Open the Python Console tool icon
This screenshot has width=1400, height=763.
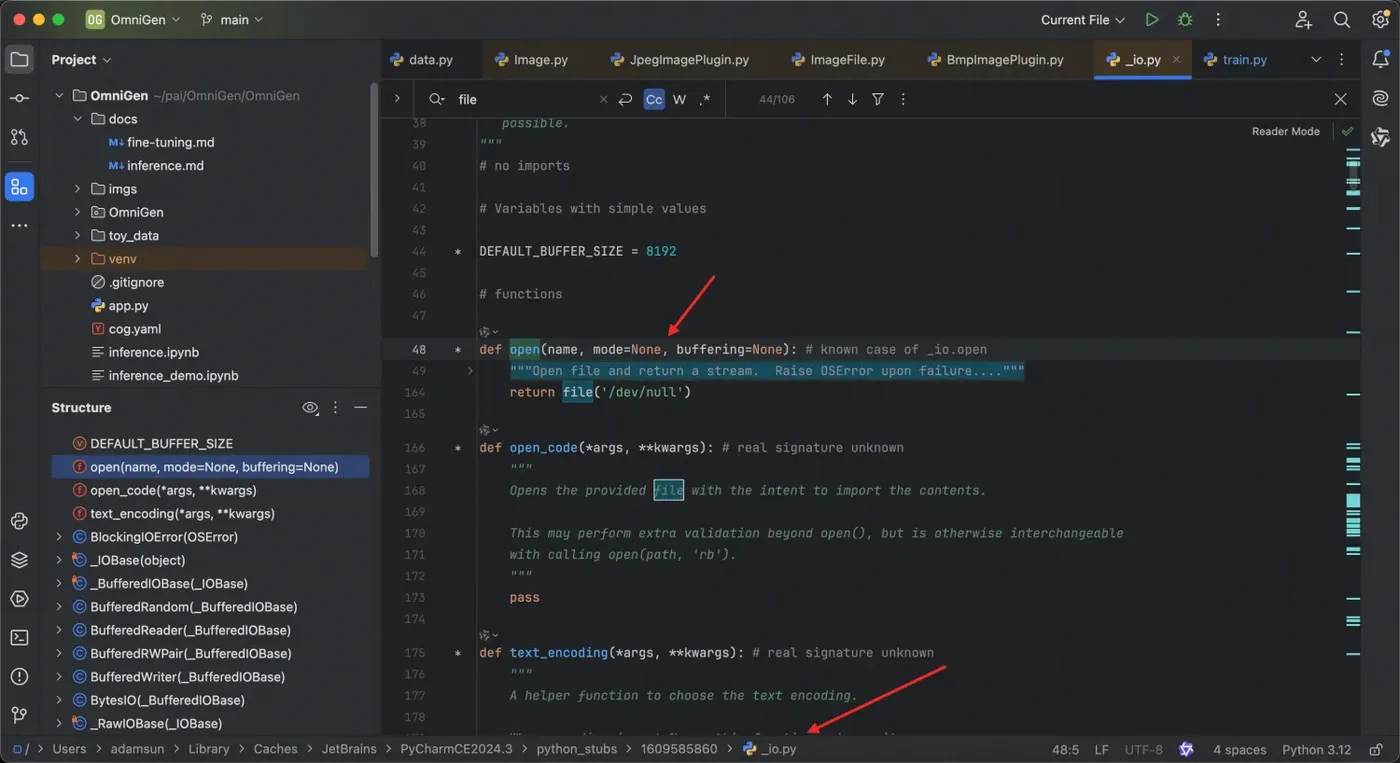(19, 520)
